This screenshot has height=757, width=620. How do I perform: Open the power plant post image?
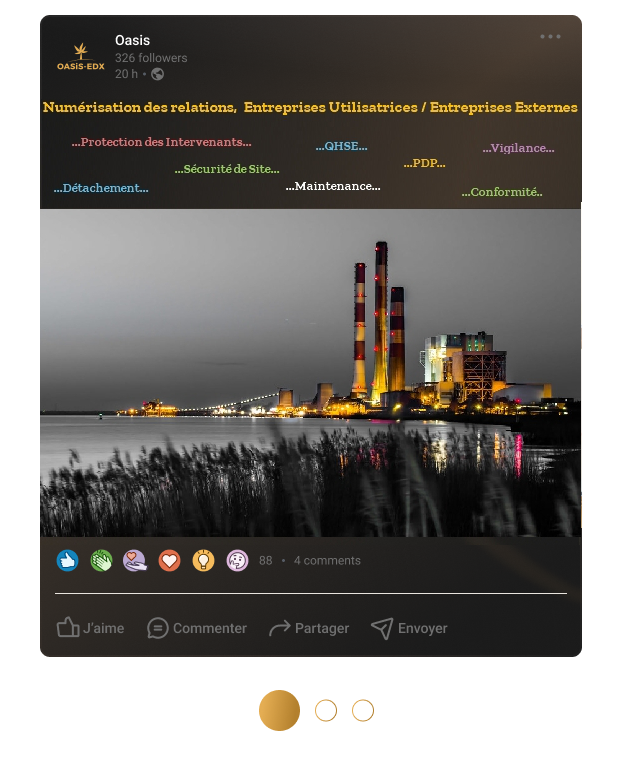click(310, 372)
